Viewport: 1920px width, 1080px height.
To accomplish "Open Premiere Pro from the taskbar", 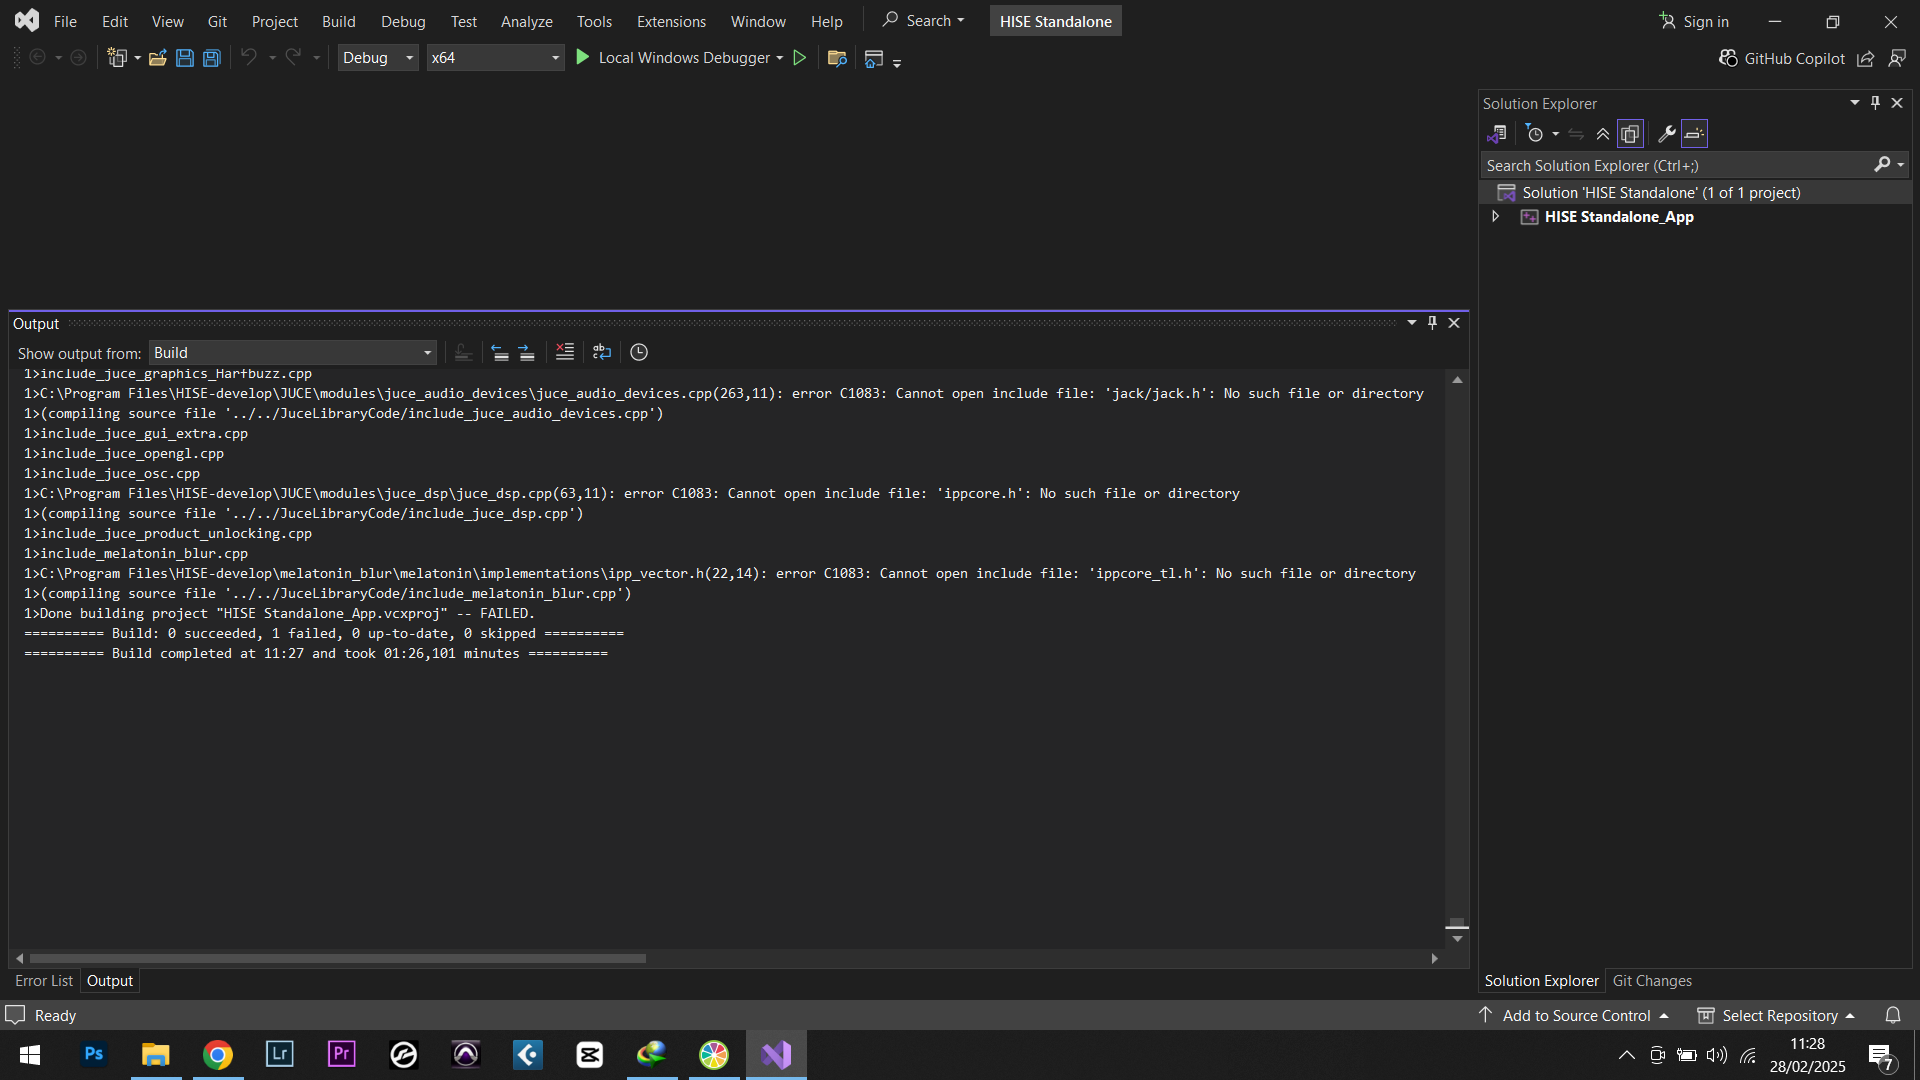I will click(x=342, y=1055).
